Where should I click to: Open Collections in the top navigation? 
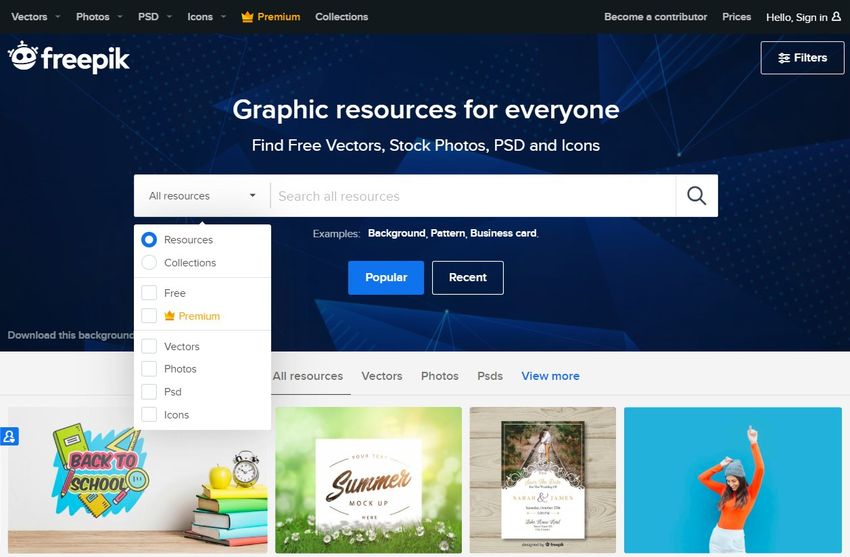click(342, 17)
